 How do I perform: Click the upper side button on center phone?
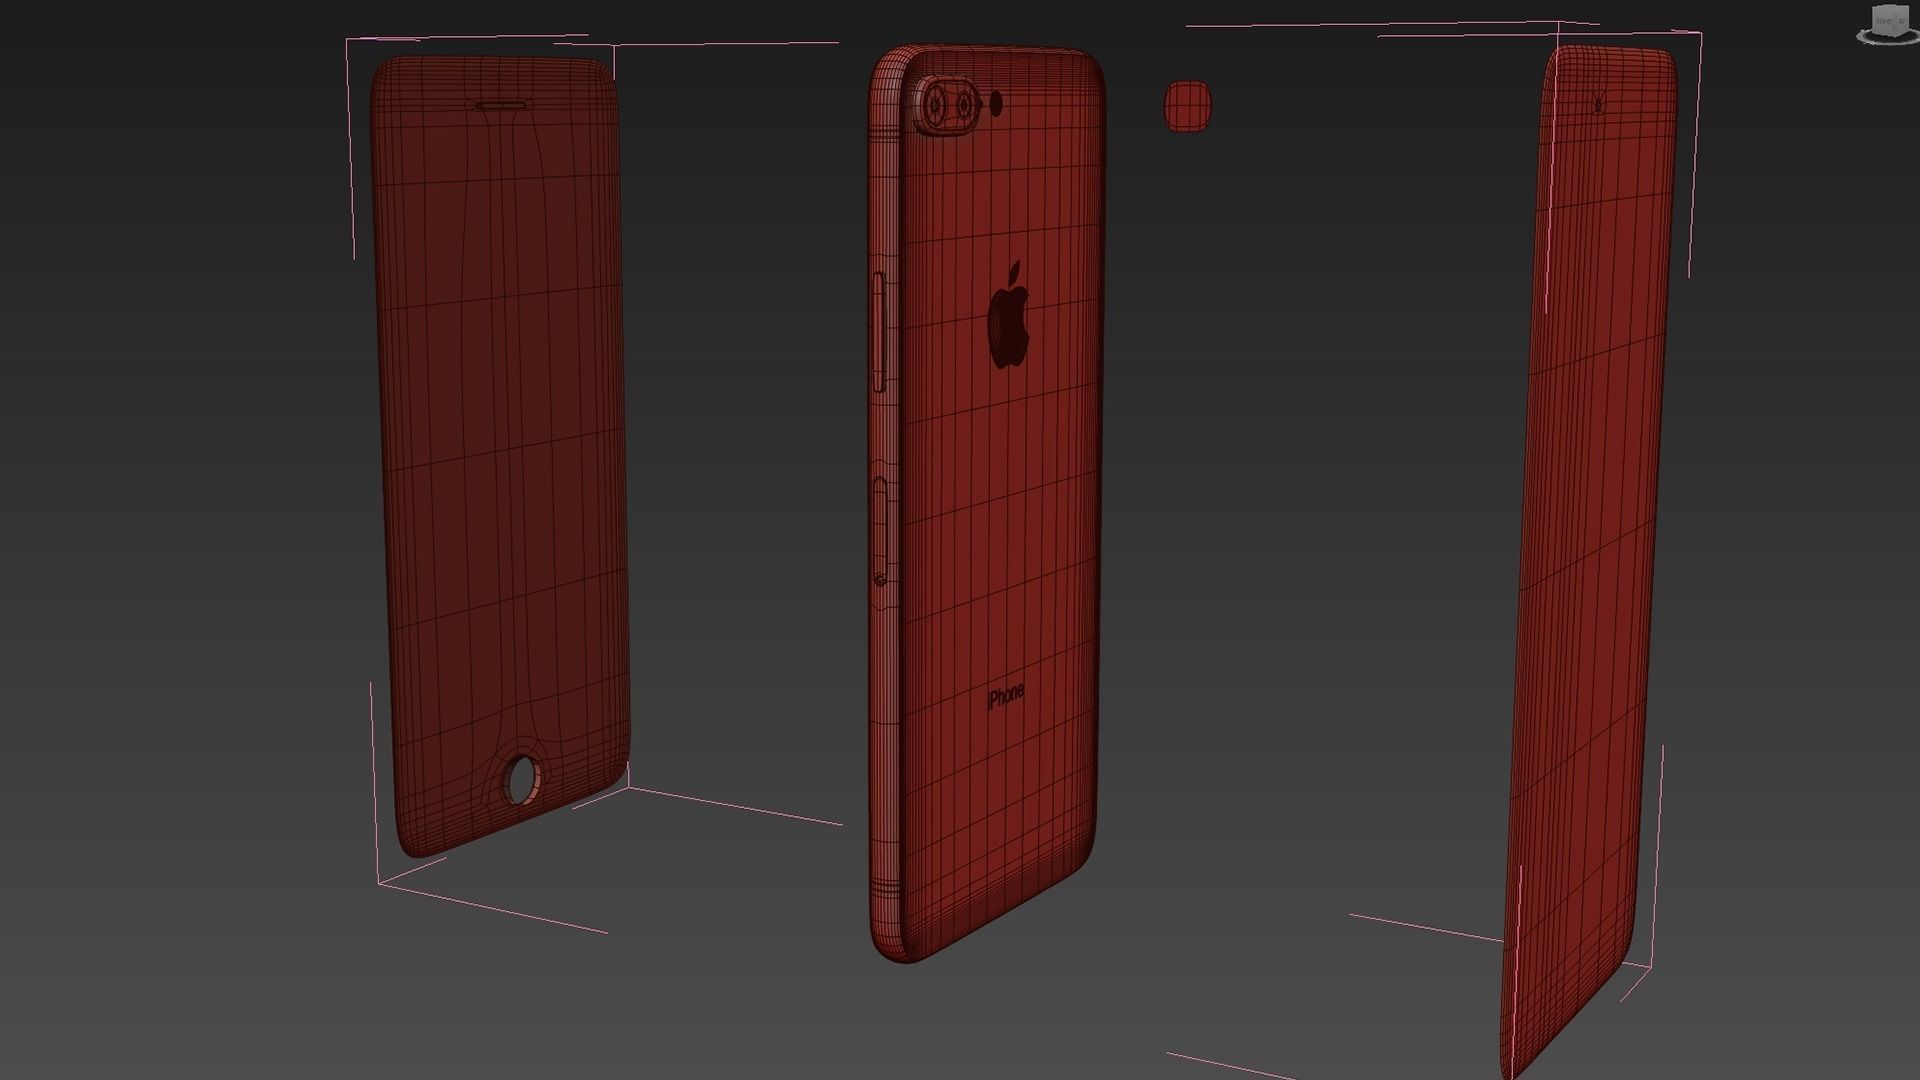tap(880, 330)
